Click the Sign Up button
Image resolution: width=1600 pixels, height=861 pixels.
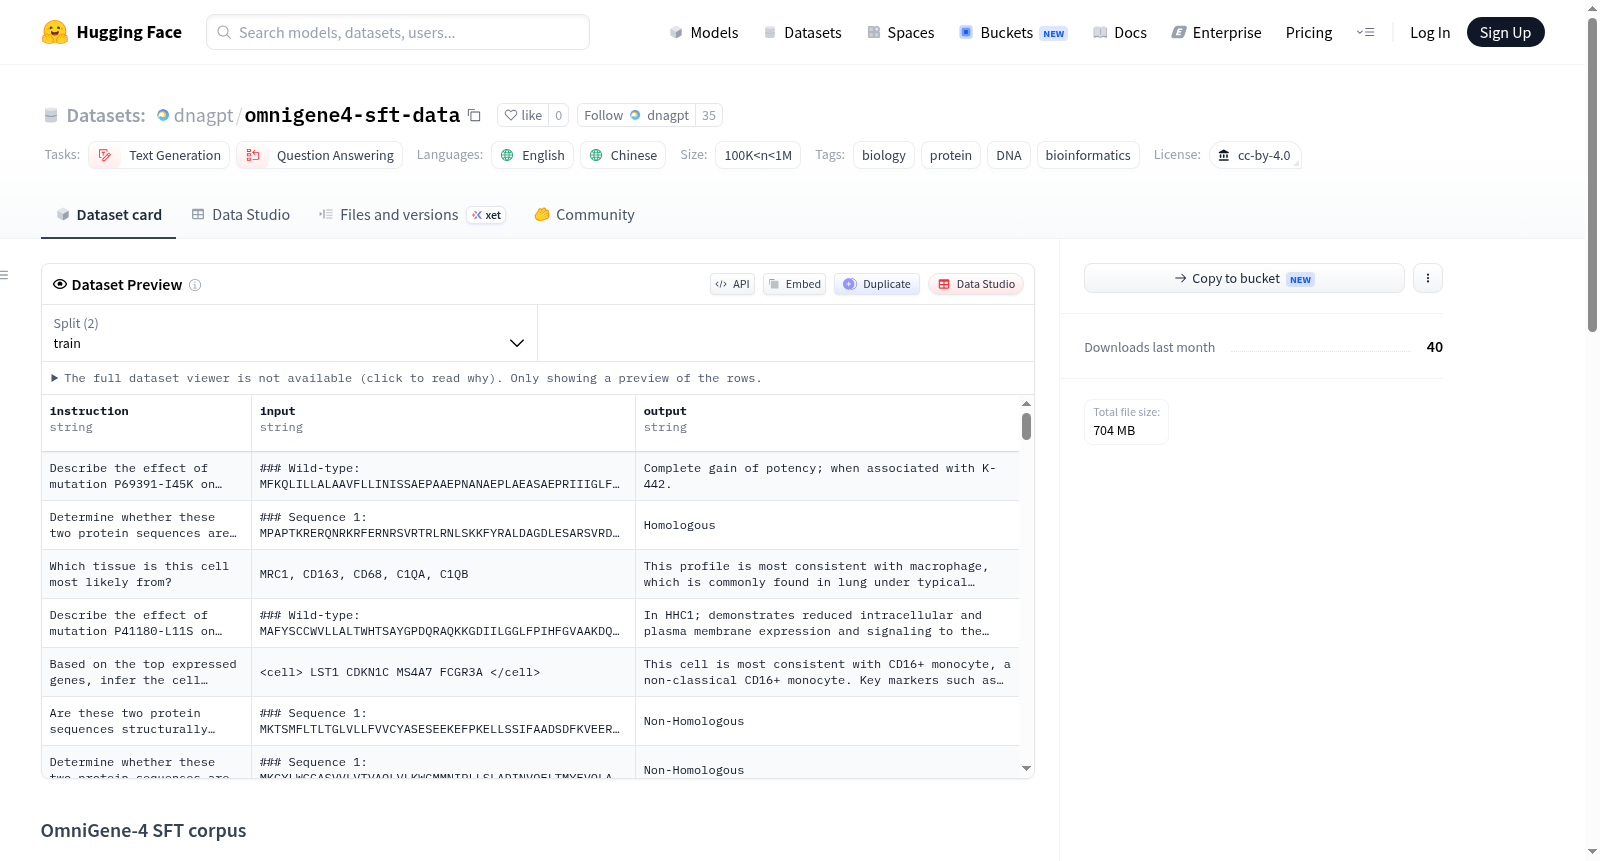pos(1505,32)
